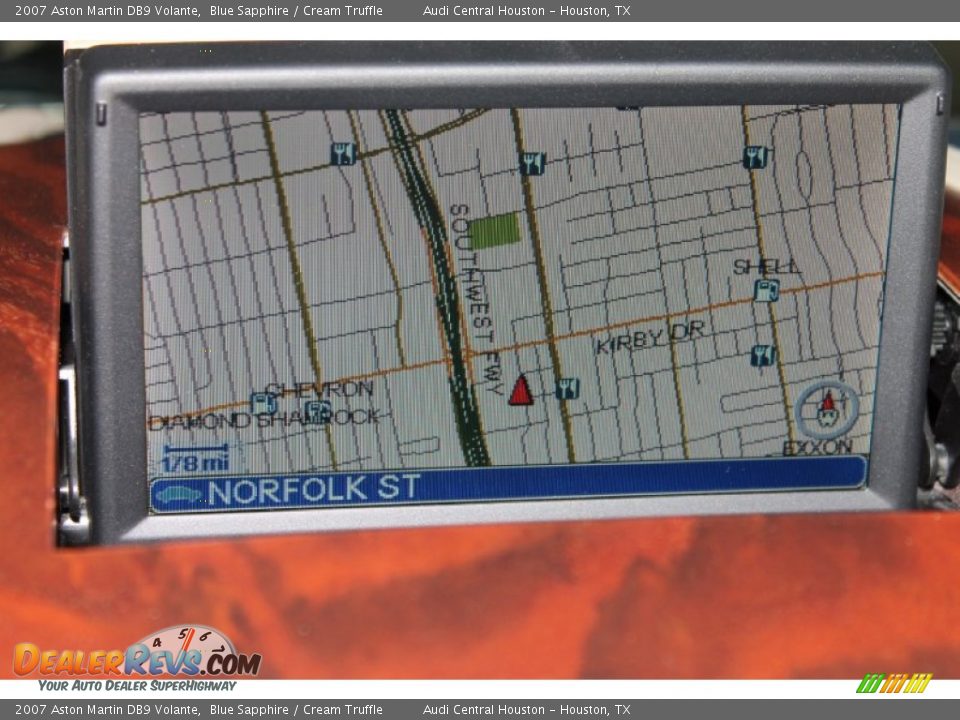960x720 pixels.
Task: Select the restaurant icon above the SHELL label
Action: point(756,157)
